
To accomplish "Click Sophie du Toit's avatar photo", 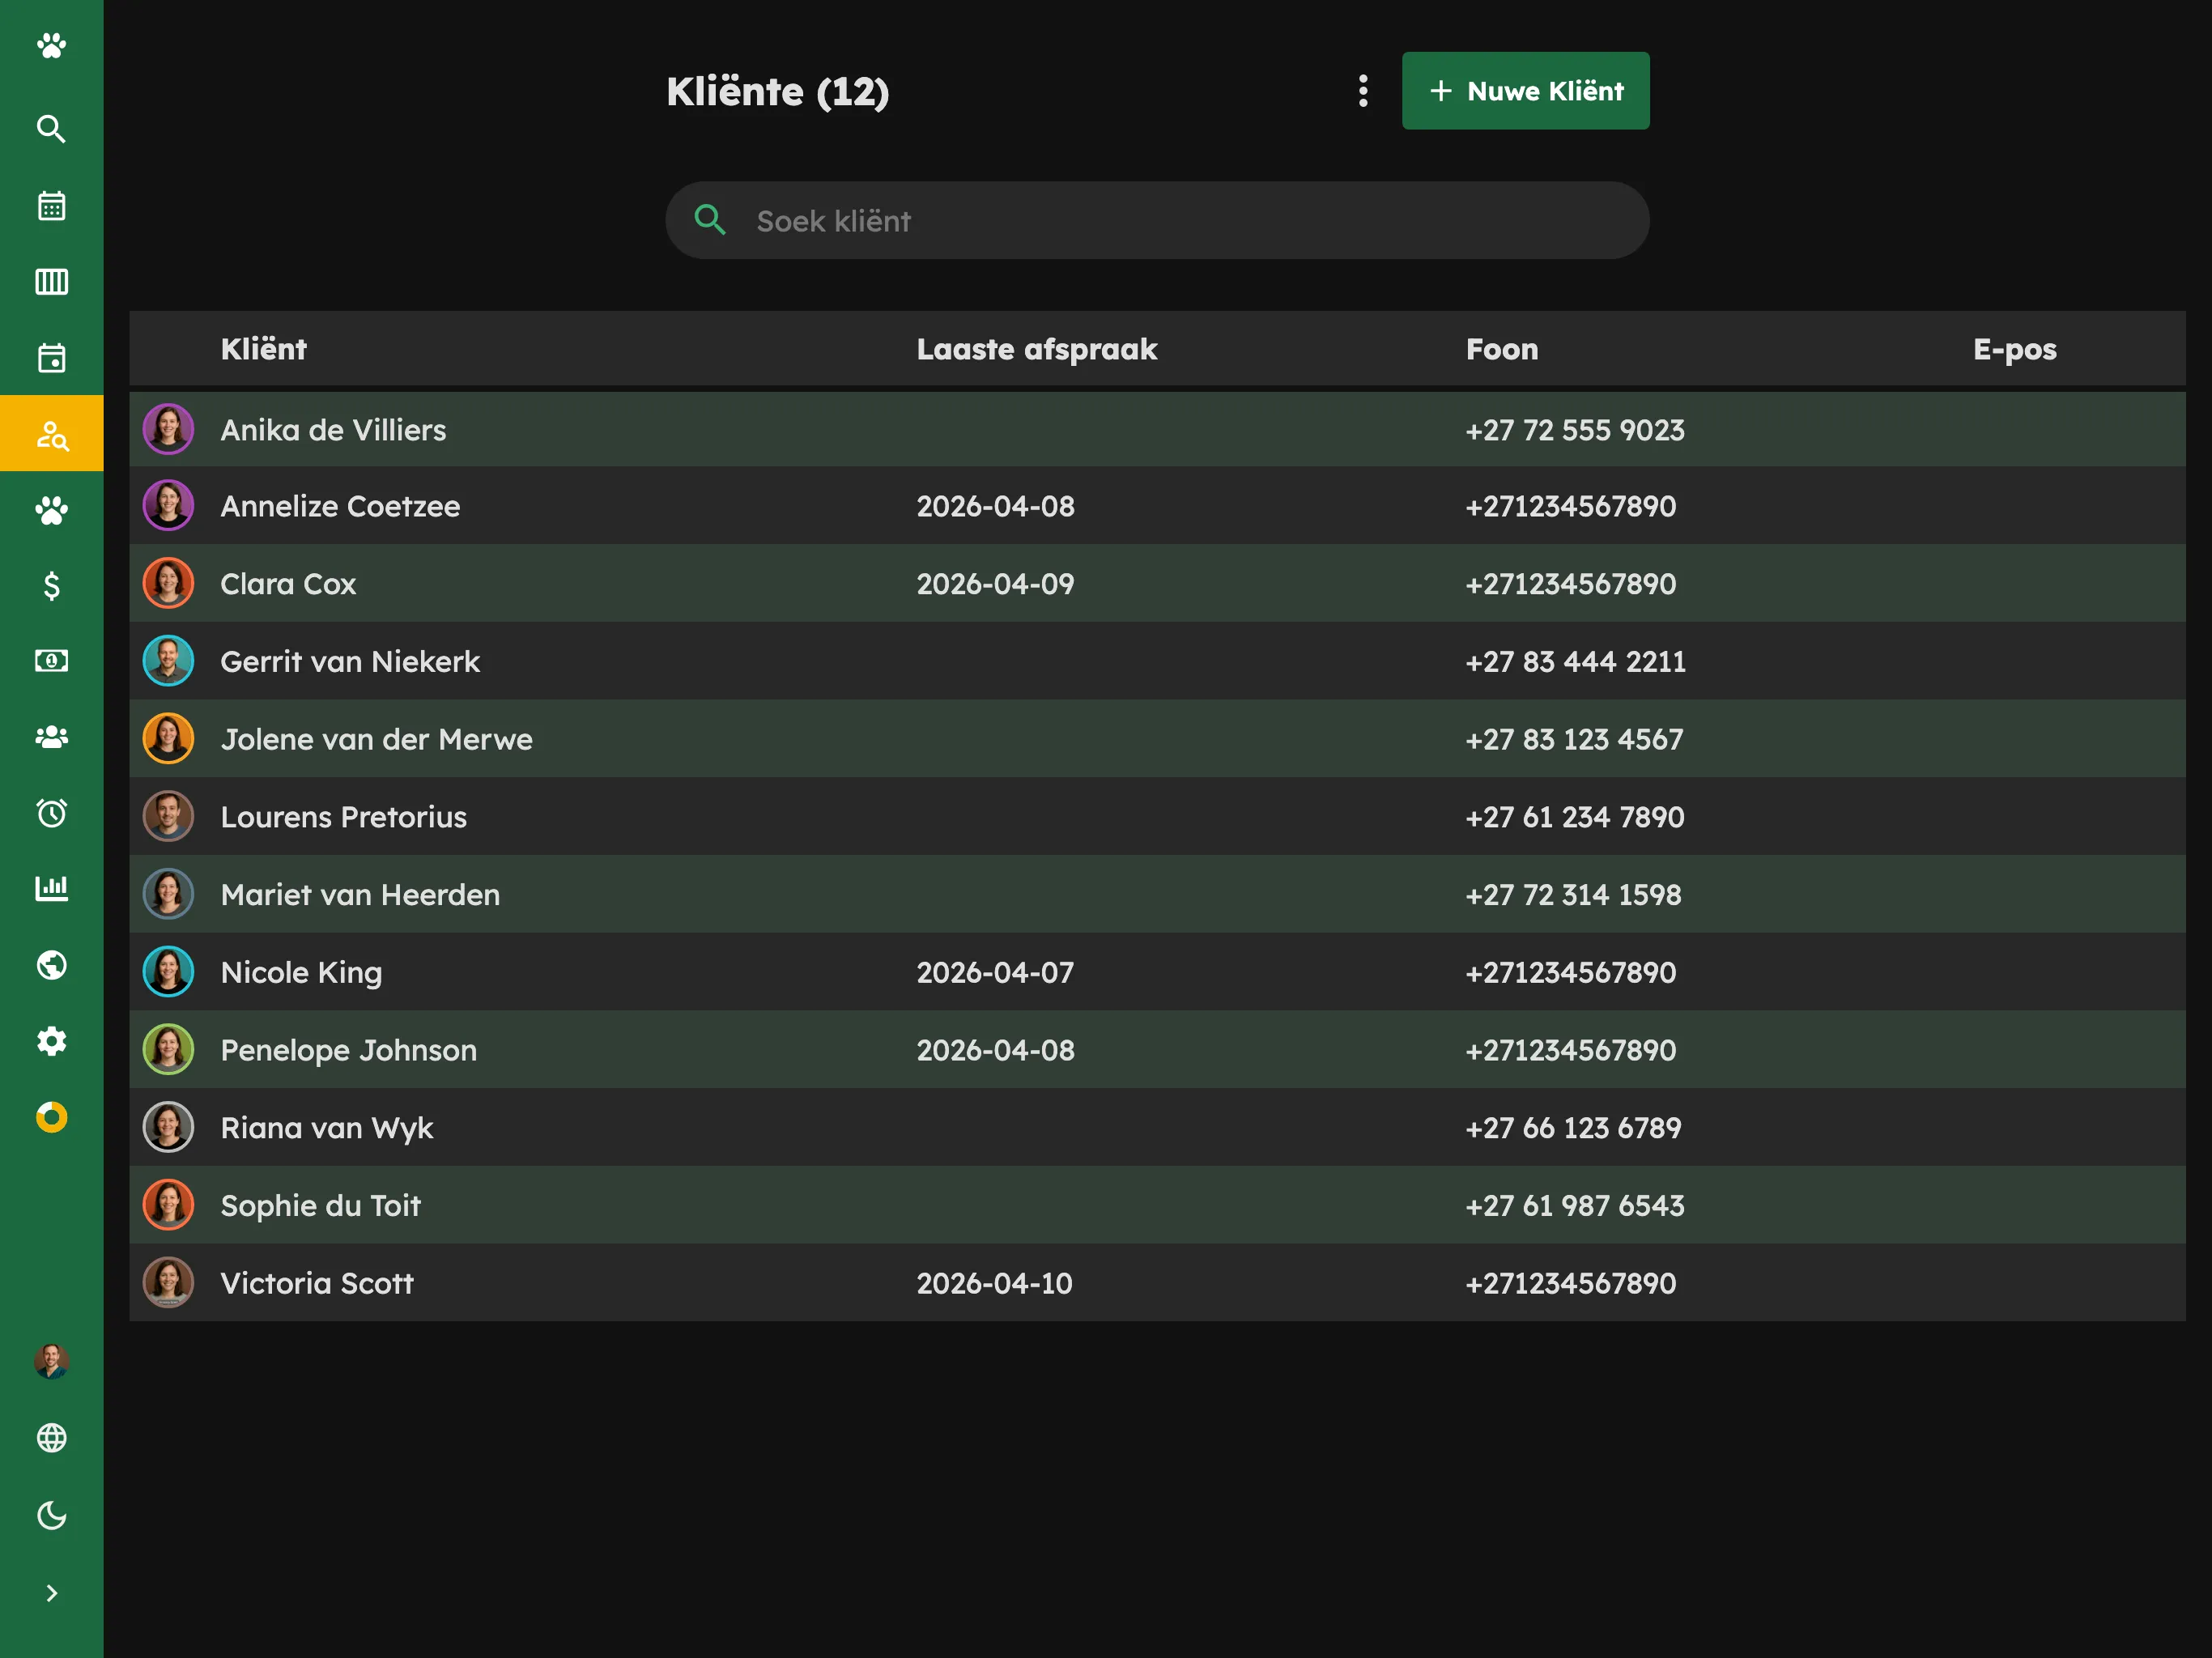I will tap(168, 1206).
